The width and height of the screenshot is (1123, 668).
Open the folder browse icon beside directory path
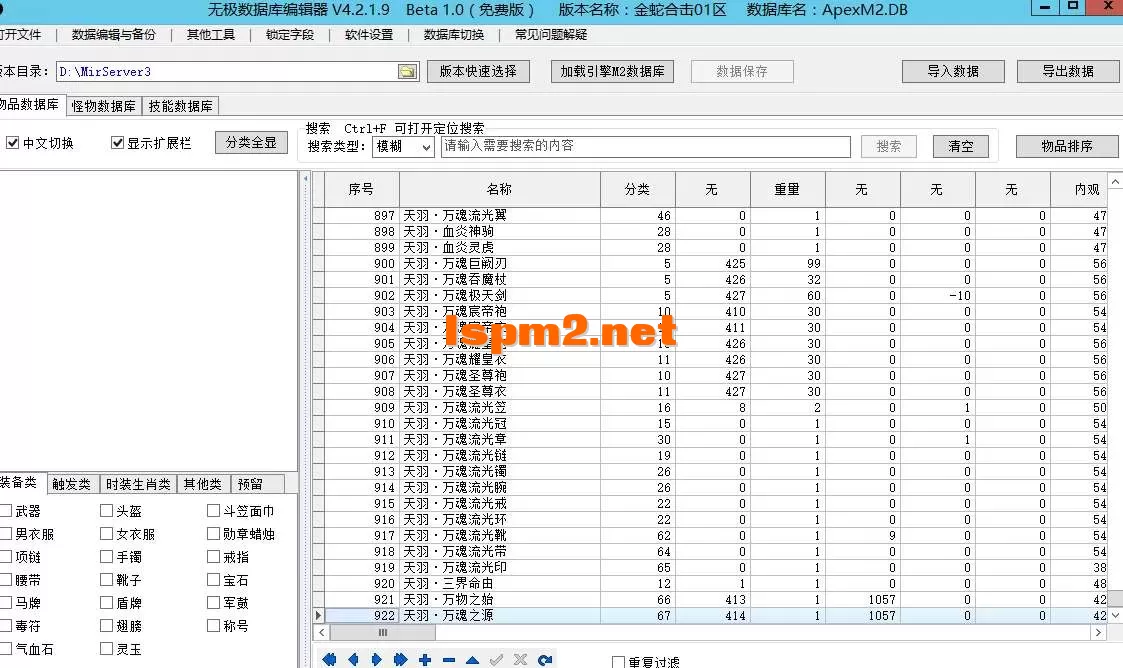point(406,71)
